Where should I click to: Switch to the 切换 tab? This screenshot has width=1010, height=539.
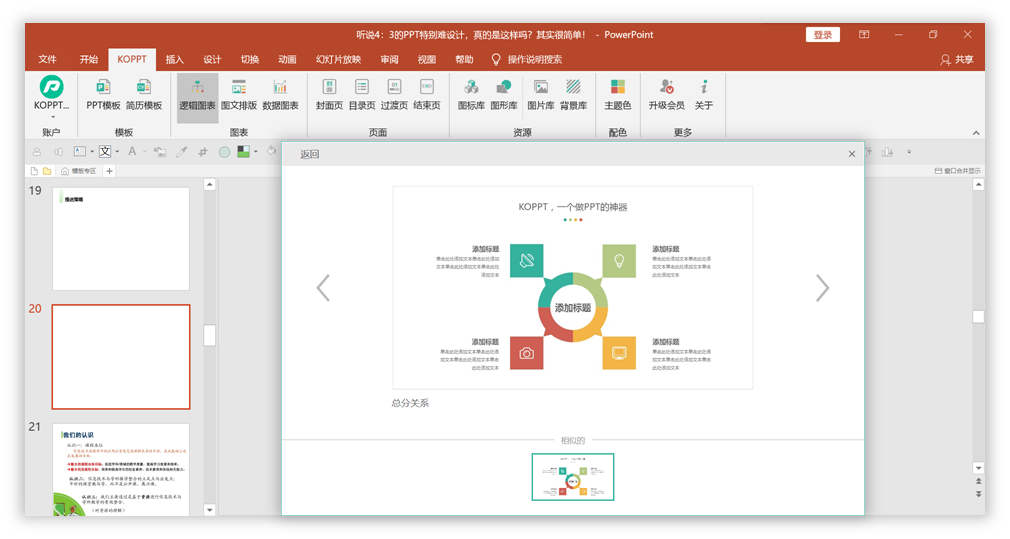click(x=250, y=59)
